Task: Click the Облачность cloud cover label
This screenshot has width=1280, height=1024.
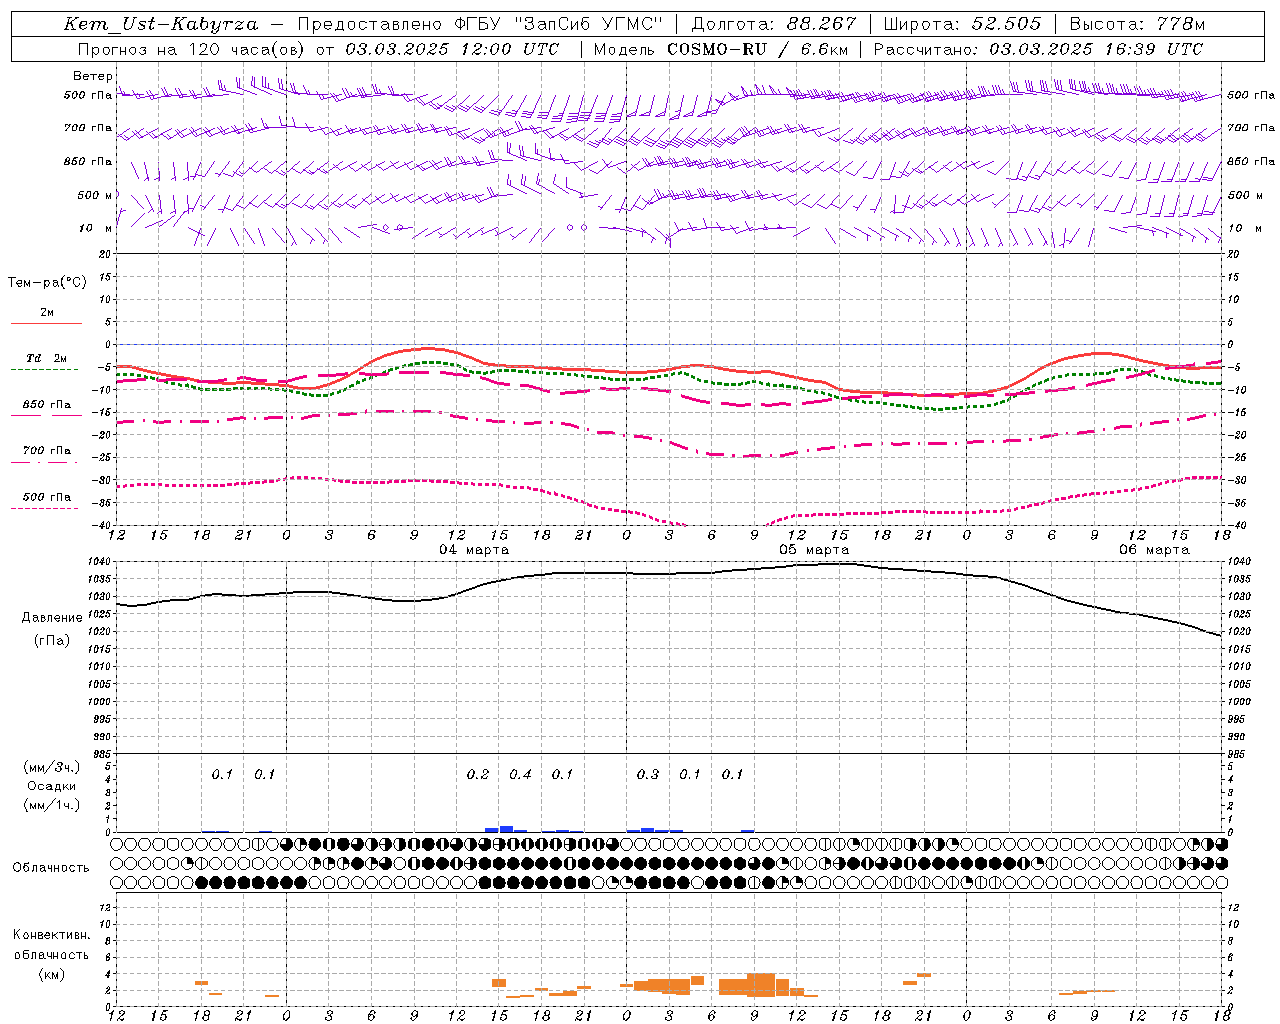Action: (51, 868)
